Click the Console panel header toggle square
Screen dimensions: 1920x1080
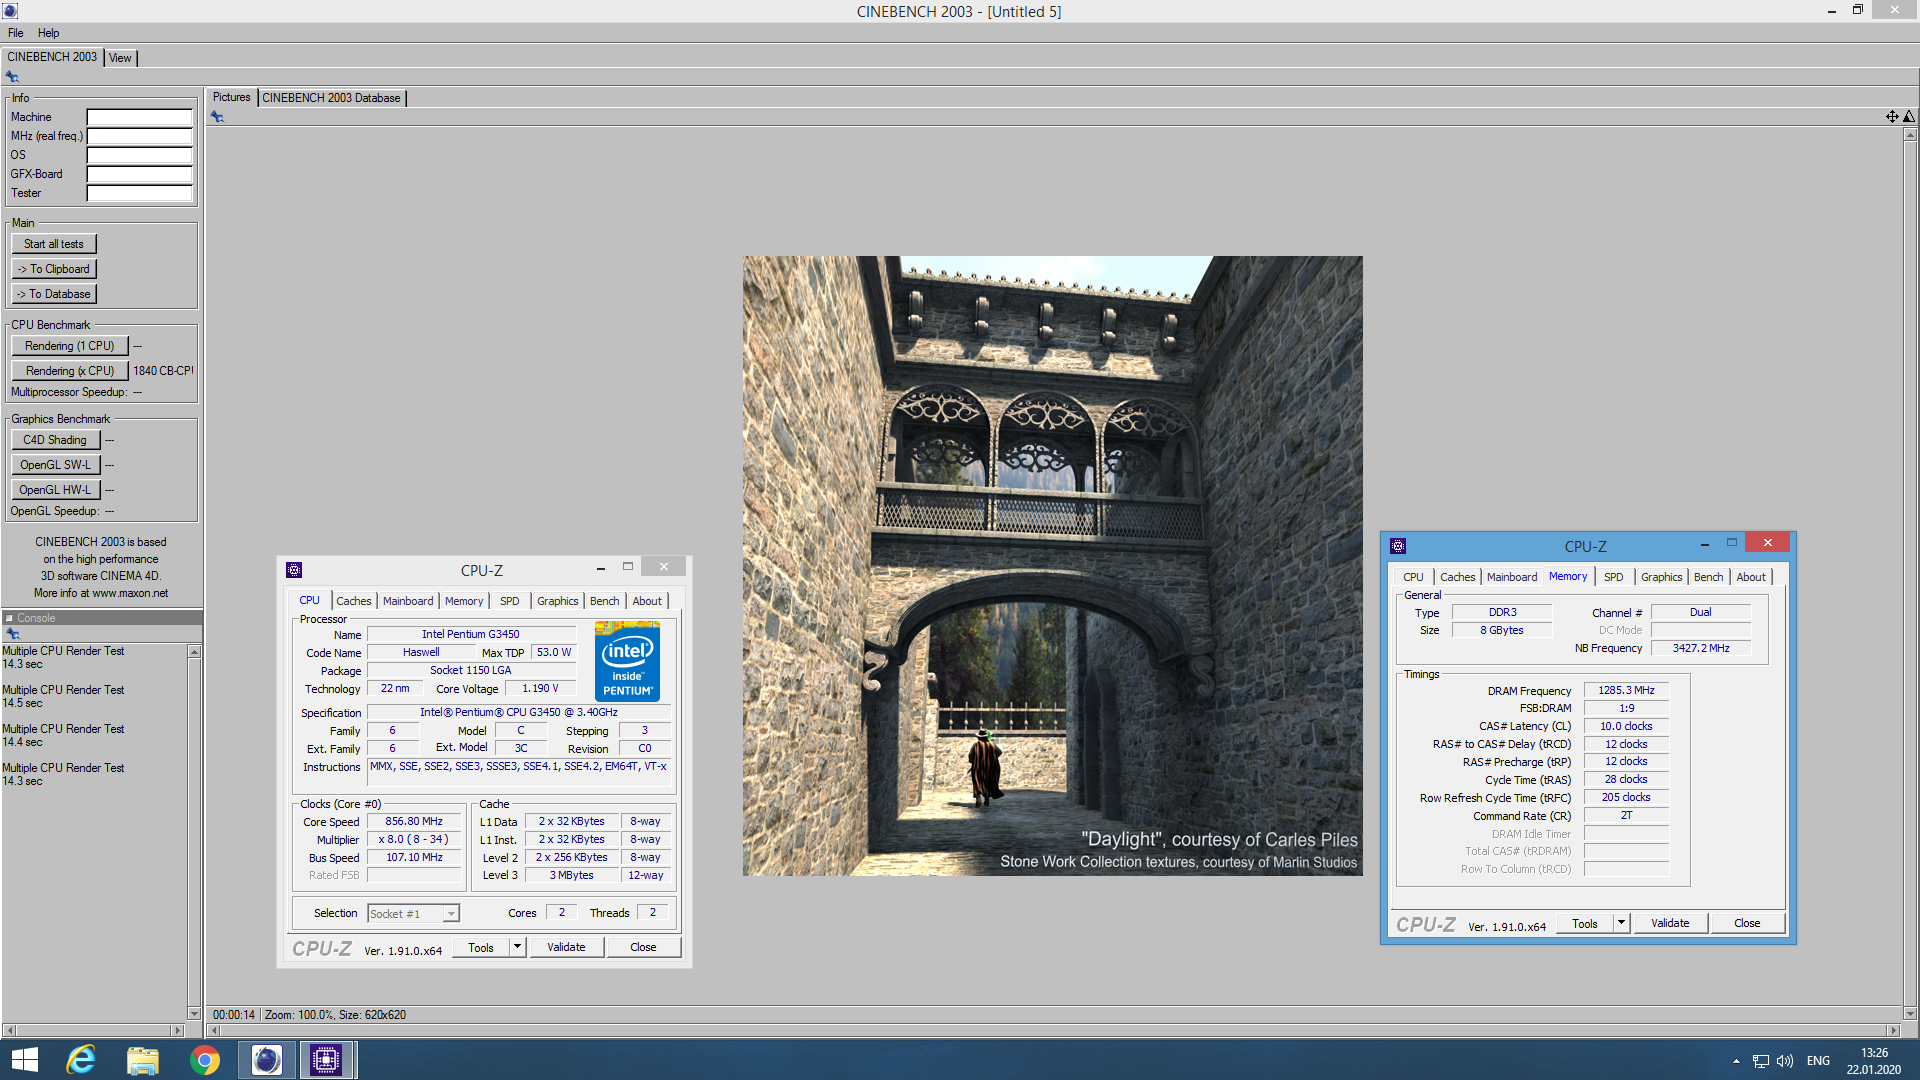(x=9, y=618)
